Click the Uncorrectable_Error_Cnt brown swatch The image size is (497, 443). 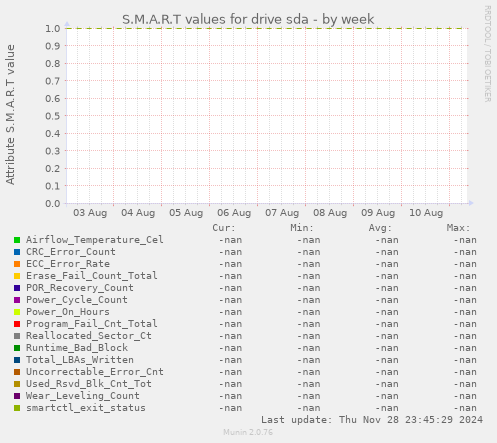[17, 372]
